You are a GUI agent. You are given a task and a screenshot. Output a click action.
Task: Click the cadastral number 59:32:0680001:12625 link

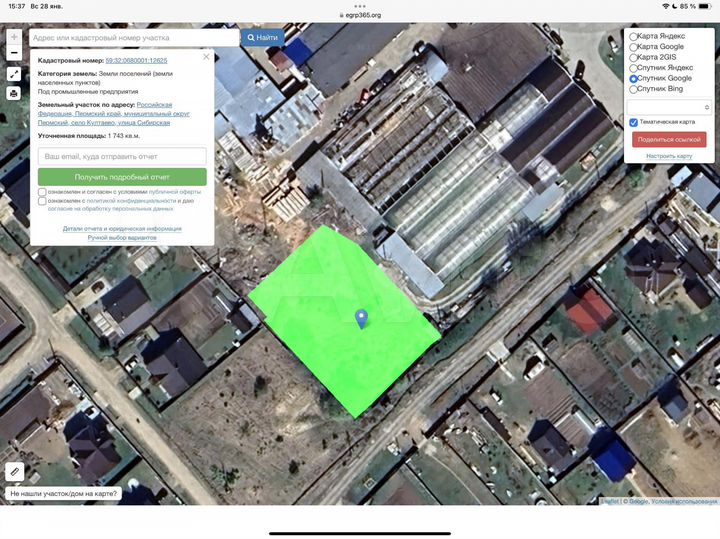pos(136,60)
